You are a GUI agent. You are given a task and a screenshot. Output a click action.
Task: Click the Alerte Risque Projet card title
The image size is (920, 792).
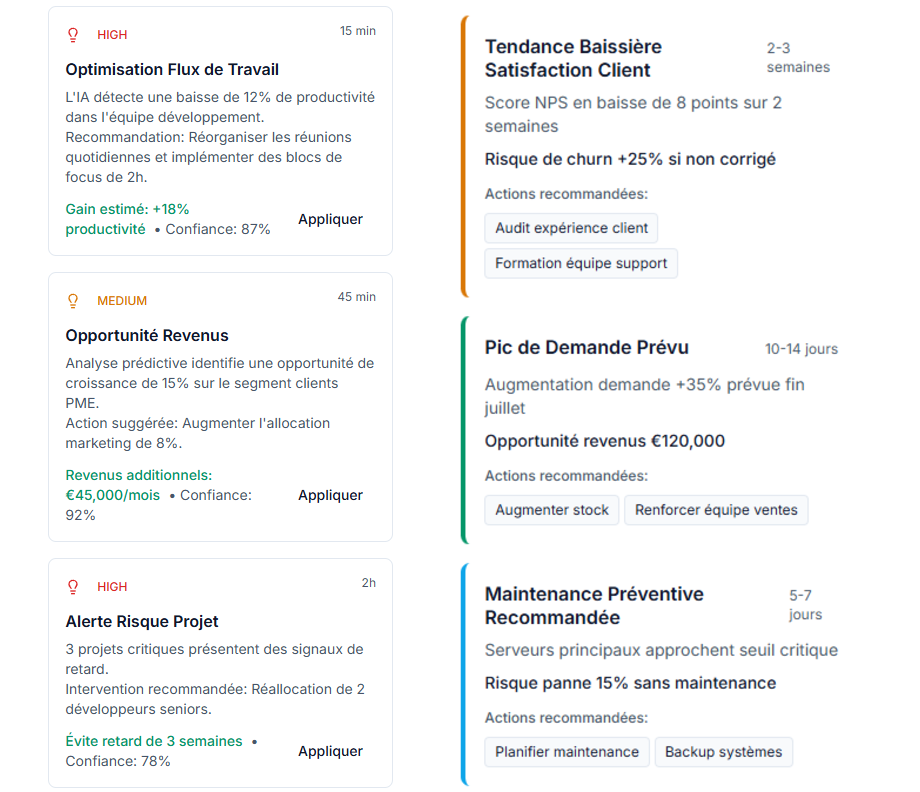(x=142, y=621)
